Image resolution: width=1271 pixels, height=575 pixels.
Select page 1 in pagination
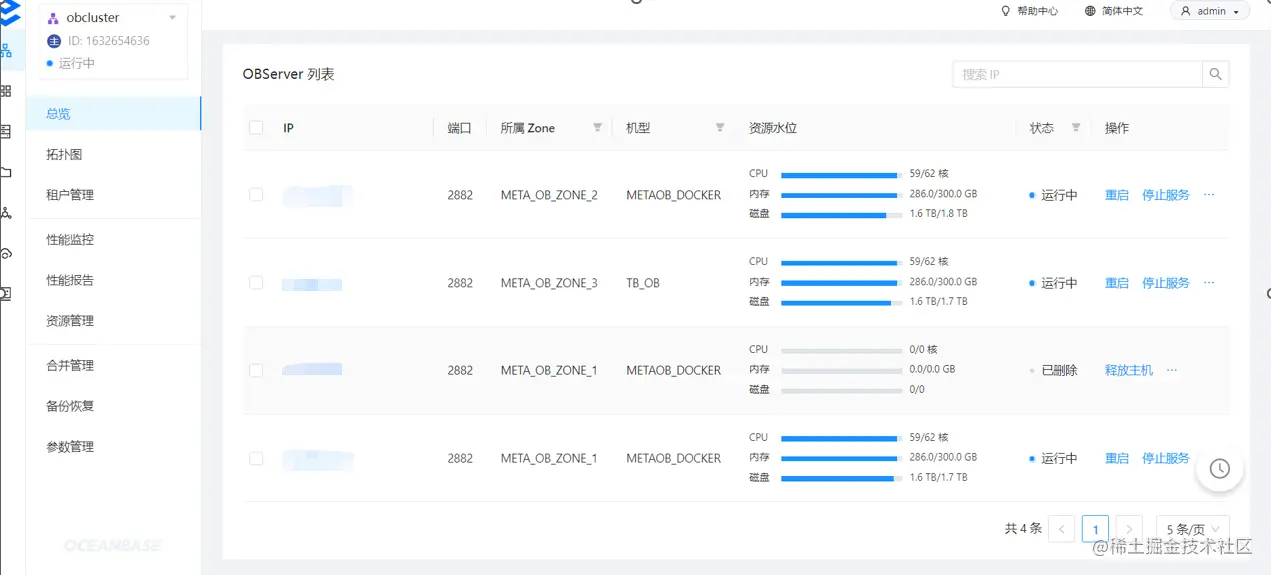point(1095,528)
